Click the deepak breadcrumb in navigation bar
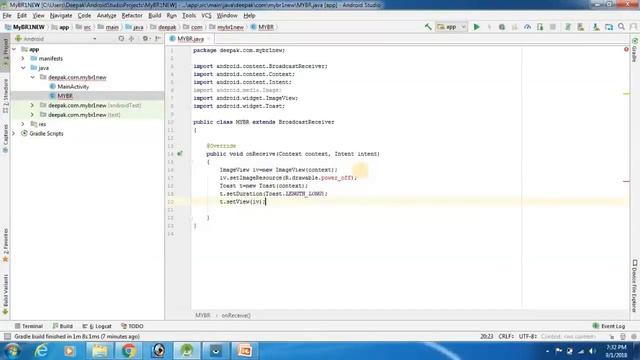Viewport: 640px width, 360px height. [x=163, y=27]
